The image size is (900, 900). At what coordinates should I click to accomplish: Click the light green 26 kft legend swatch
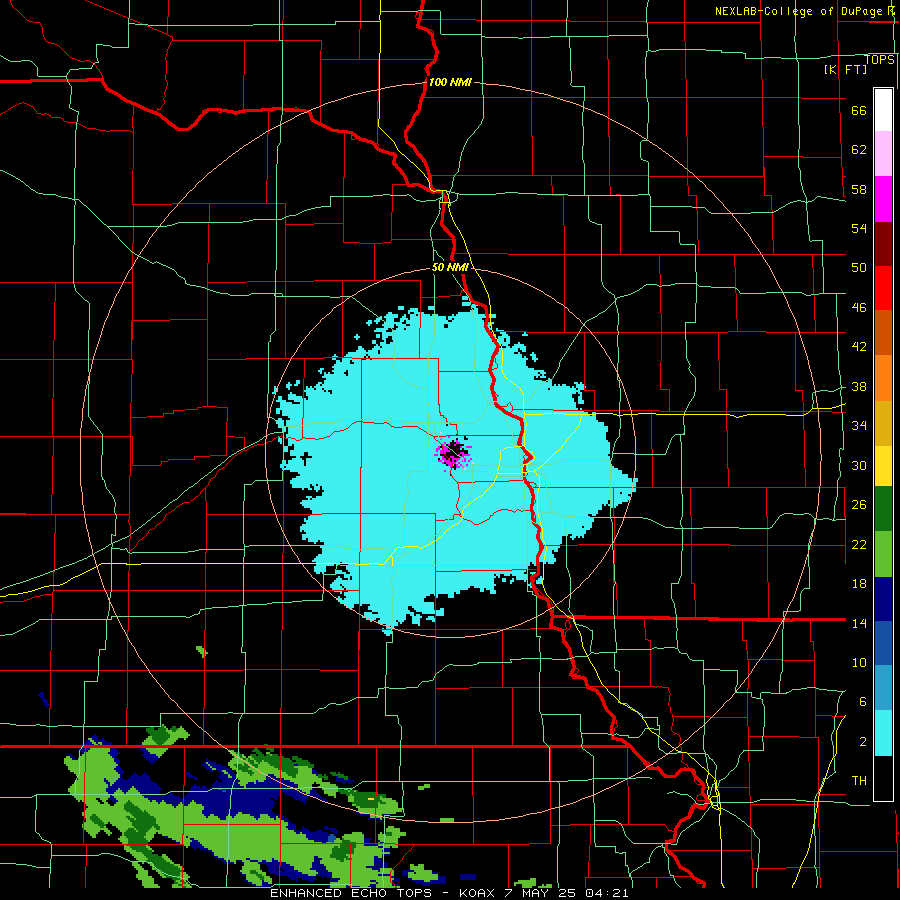coord(883,554)
